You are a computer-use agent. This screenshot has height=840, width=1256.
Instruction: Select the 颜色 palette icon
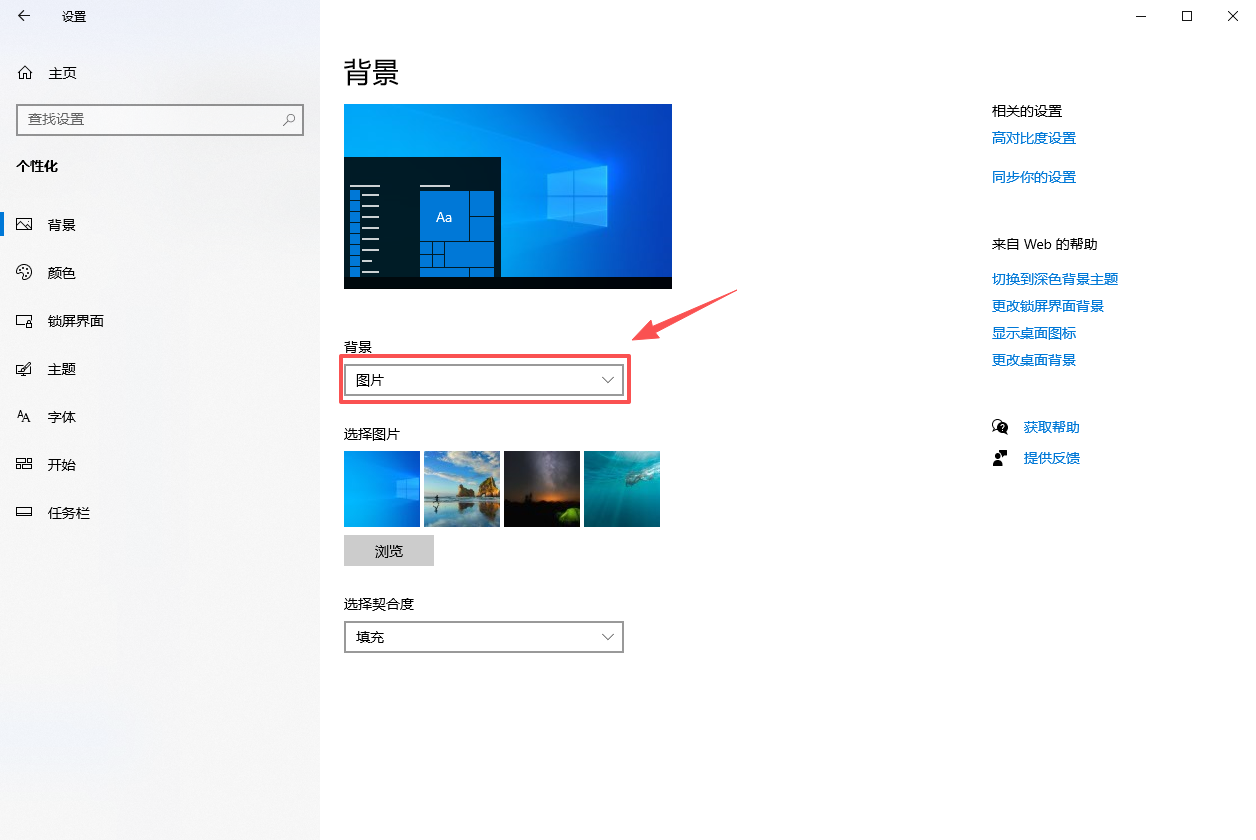coord(25,273)
